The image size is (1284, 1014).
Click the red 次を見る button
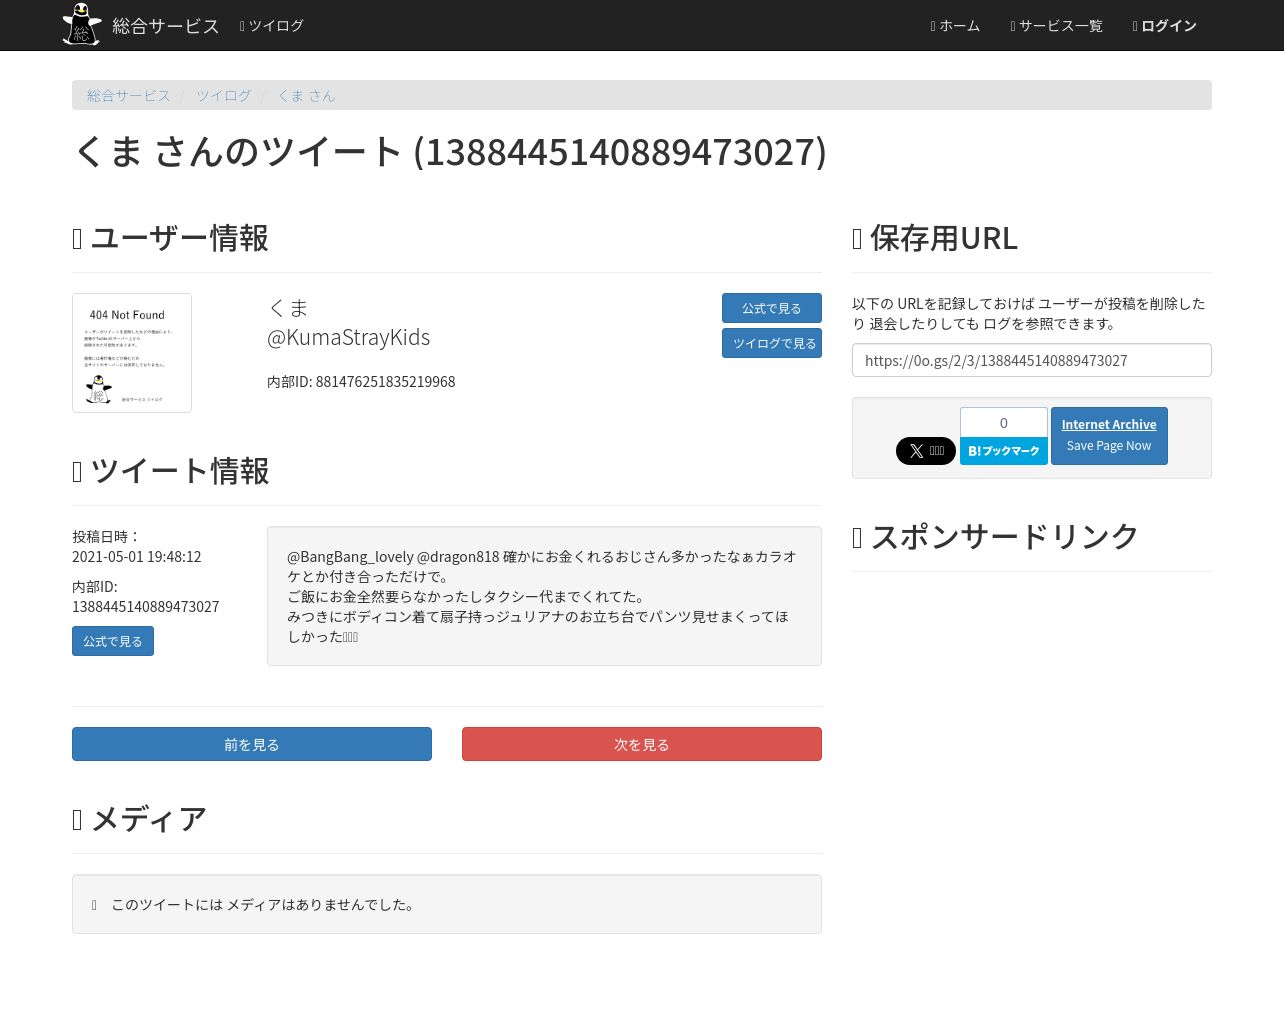point(641,744)
